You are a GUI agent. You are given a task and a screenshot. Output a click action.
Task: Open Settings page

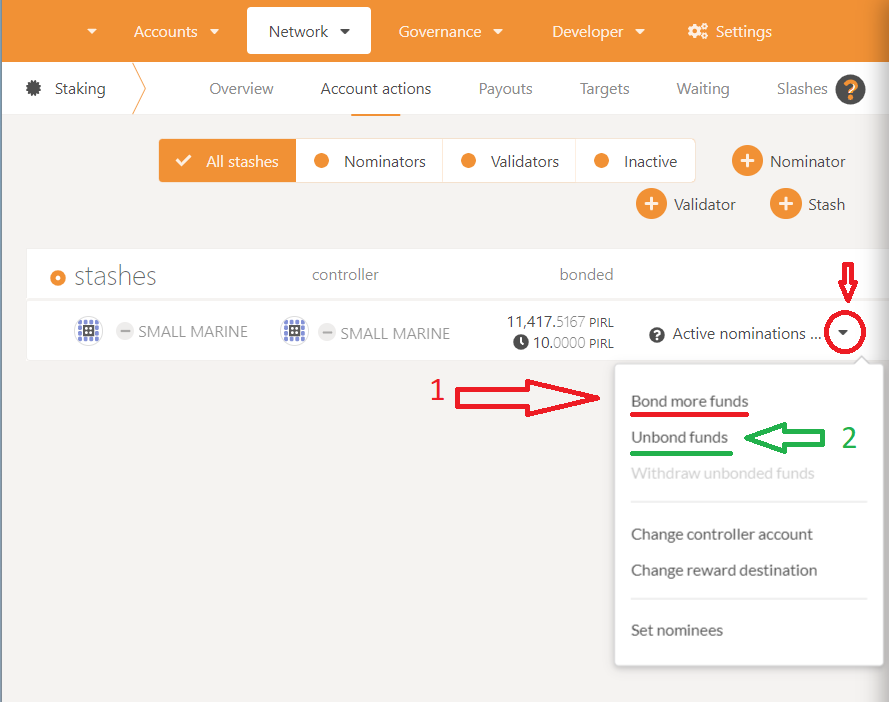point(730,31)
